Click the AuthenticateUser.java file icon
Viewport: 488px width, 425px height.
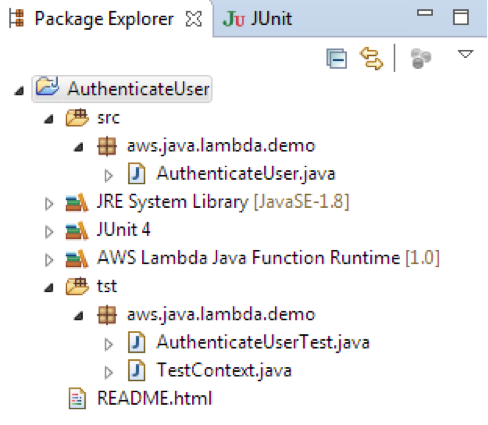click(x=137, y=173)
